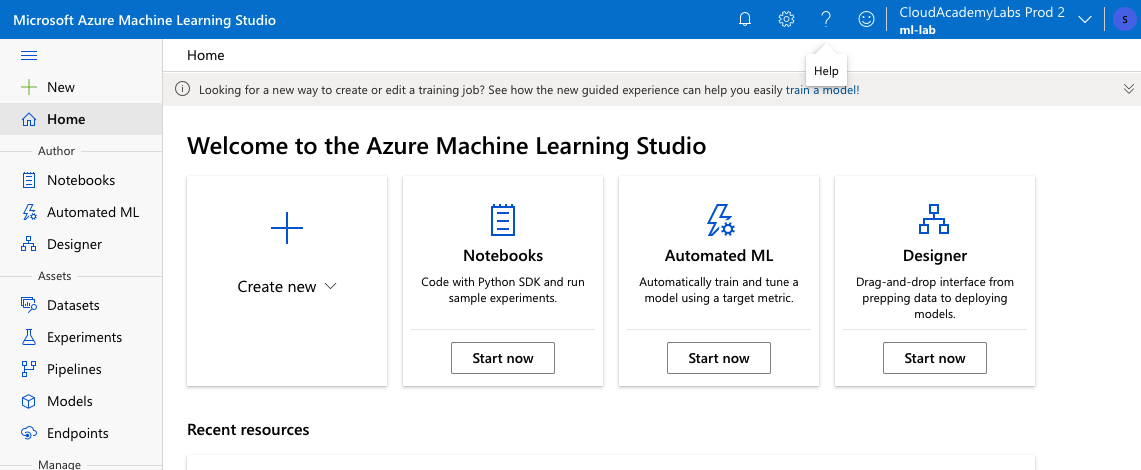Start now on the Notebooks card
Image resolution: width=1141 pixels, height=470 pixels.
pos(503,358)
